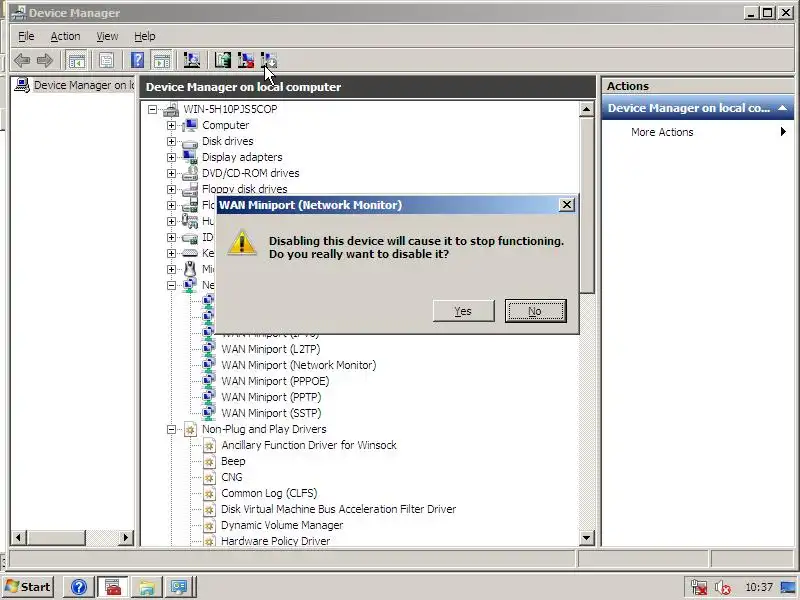Screen dimensions: 800x600
Task: Collapse the WIN-5H10PJS5COP root node
Action: pyautogui.click(x=152, y=109)
